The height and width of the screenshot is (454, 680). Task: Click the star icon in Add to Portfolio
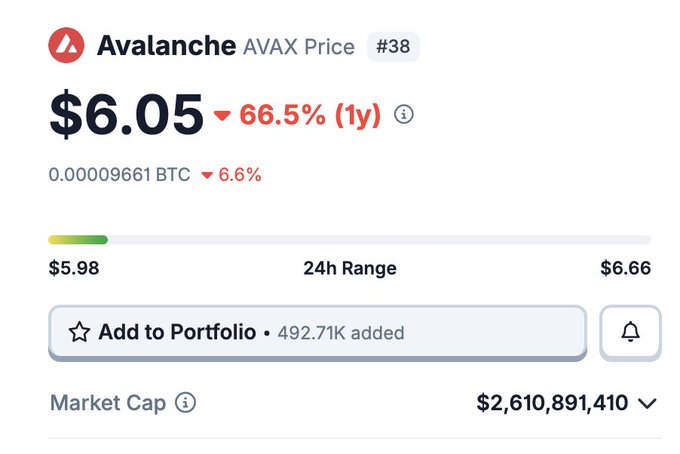click(79, 332)
